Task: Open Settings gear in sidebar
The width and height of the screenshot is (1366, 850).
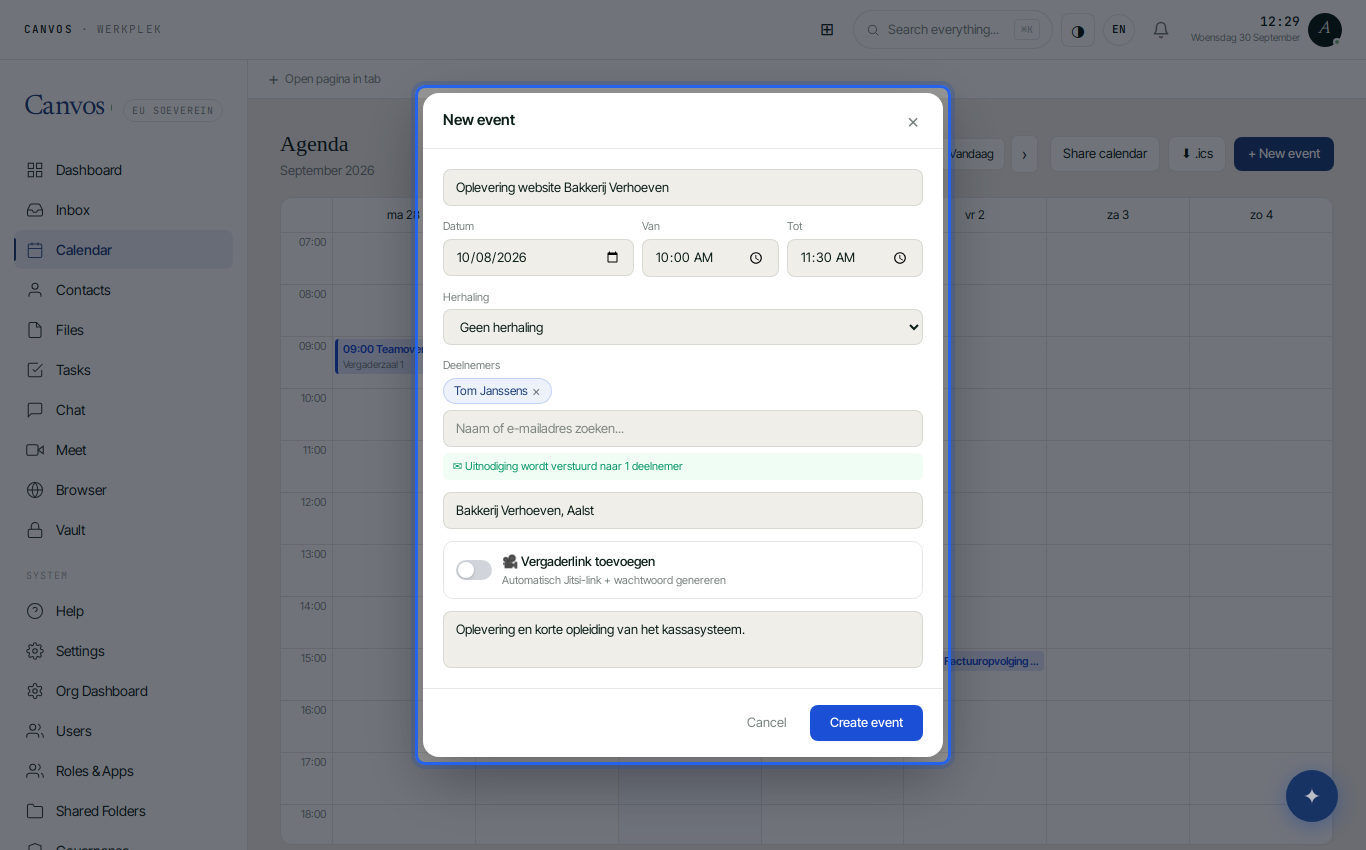Action: point(35,651)
